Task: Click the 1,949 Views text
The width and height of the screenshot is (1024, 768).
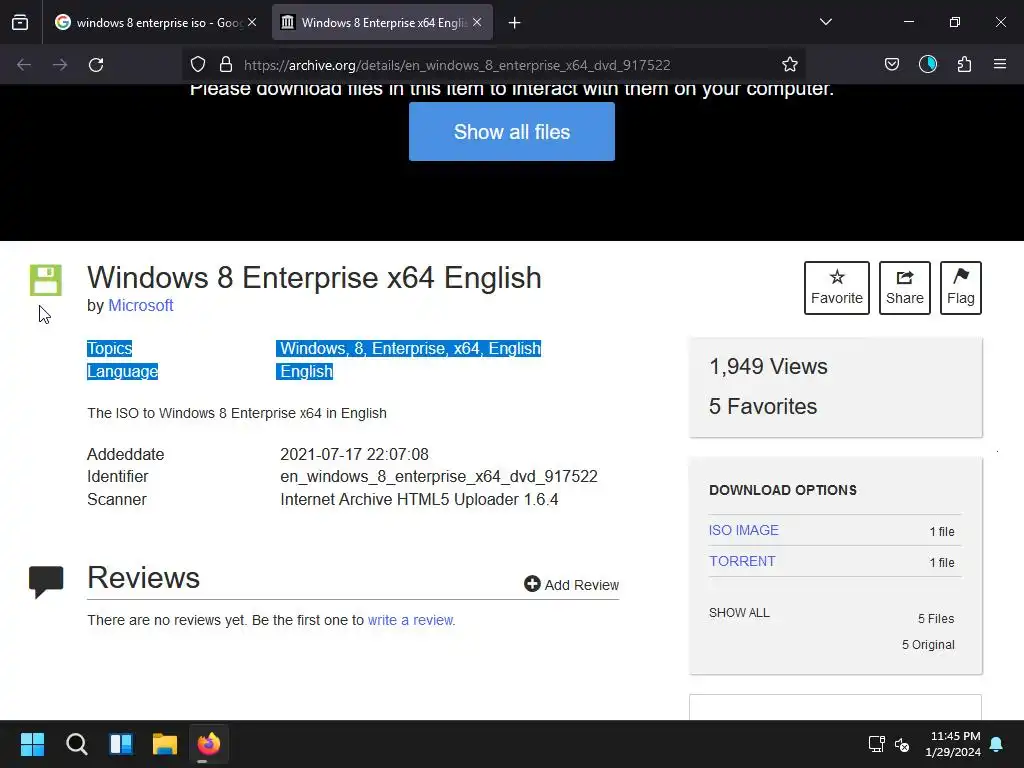Action: tap(768, 366)
